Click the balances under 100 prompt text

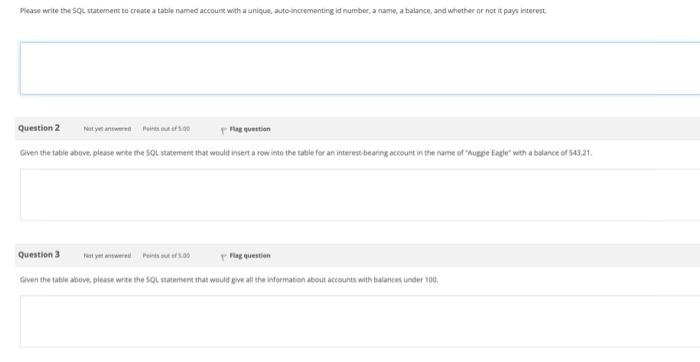point(229,280)
